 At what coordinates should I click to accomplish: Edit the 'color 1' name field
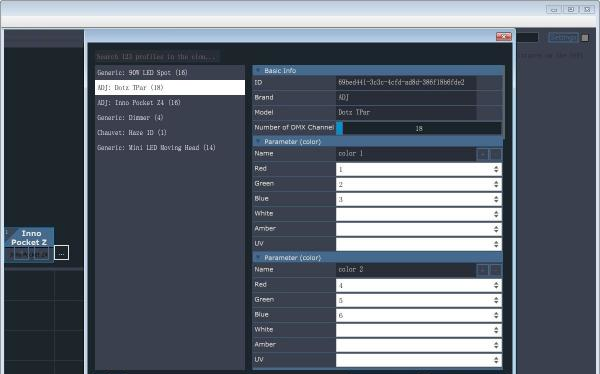[406, 154]
